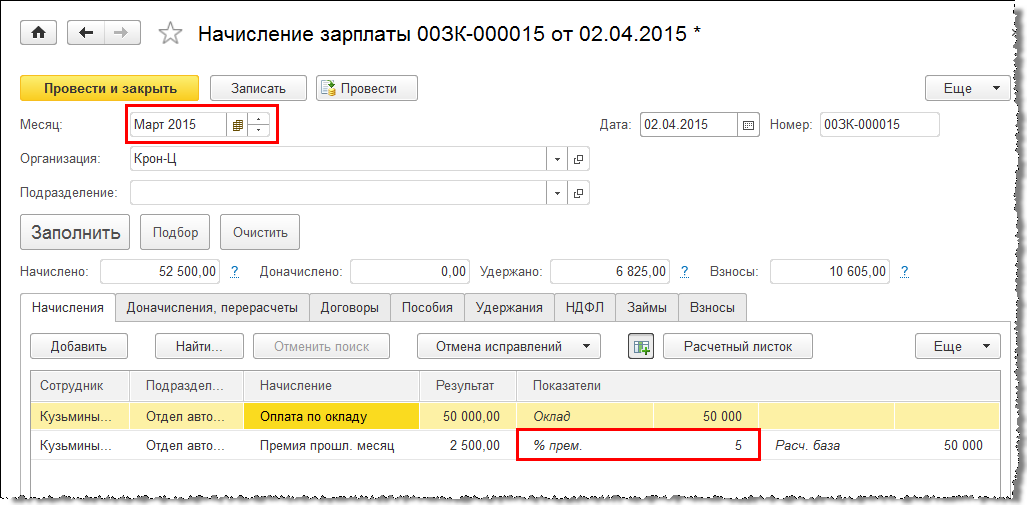The image size is (1027, 505).
Task: Open the month picker icon next to Март 2015
Action: (x=237, y=125)
